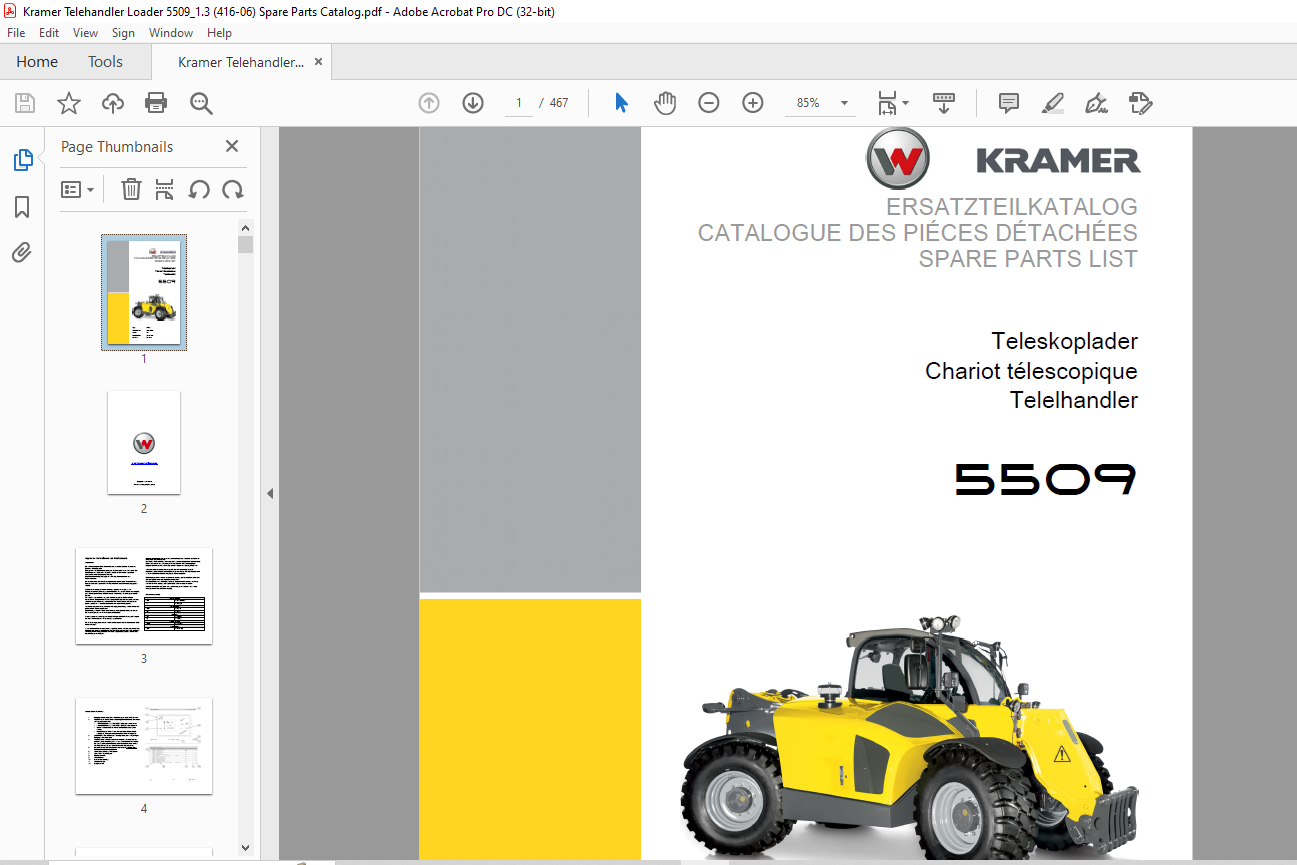Click the Teleskoplader text line
The width and height of the screenshot is (1297, 865).
point(1064,342)
